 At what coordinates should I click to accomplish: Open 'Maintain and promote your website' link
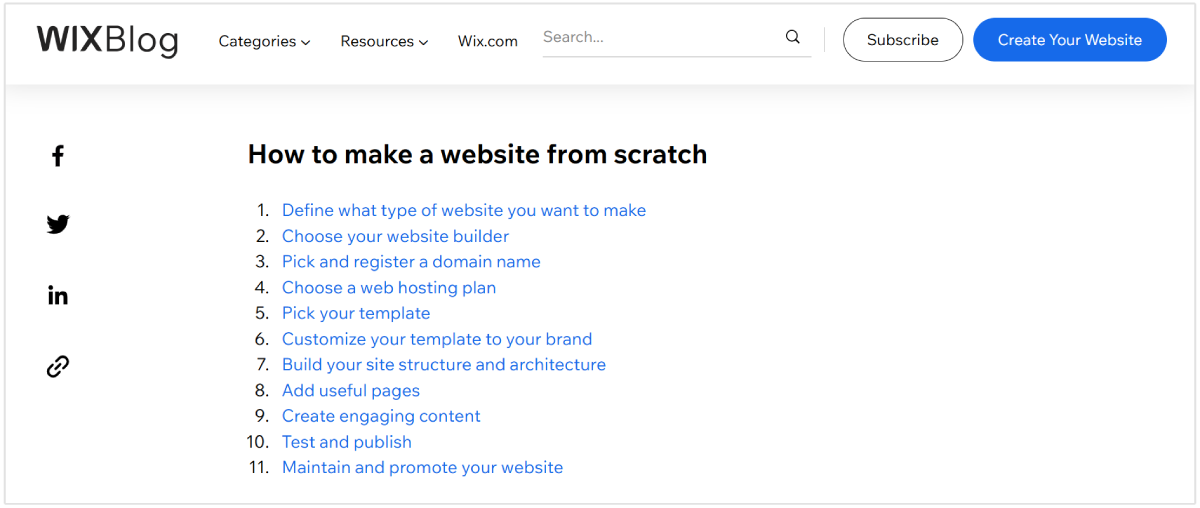click(x=422, y=467)
